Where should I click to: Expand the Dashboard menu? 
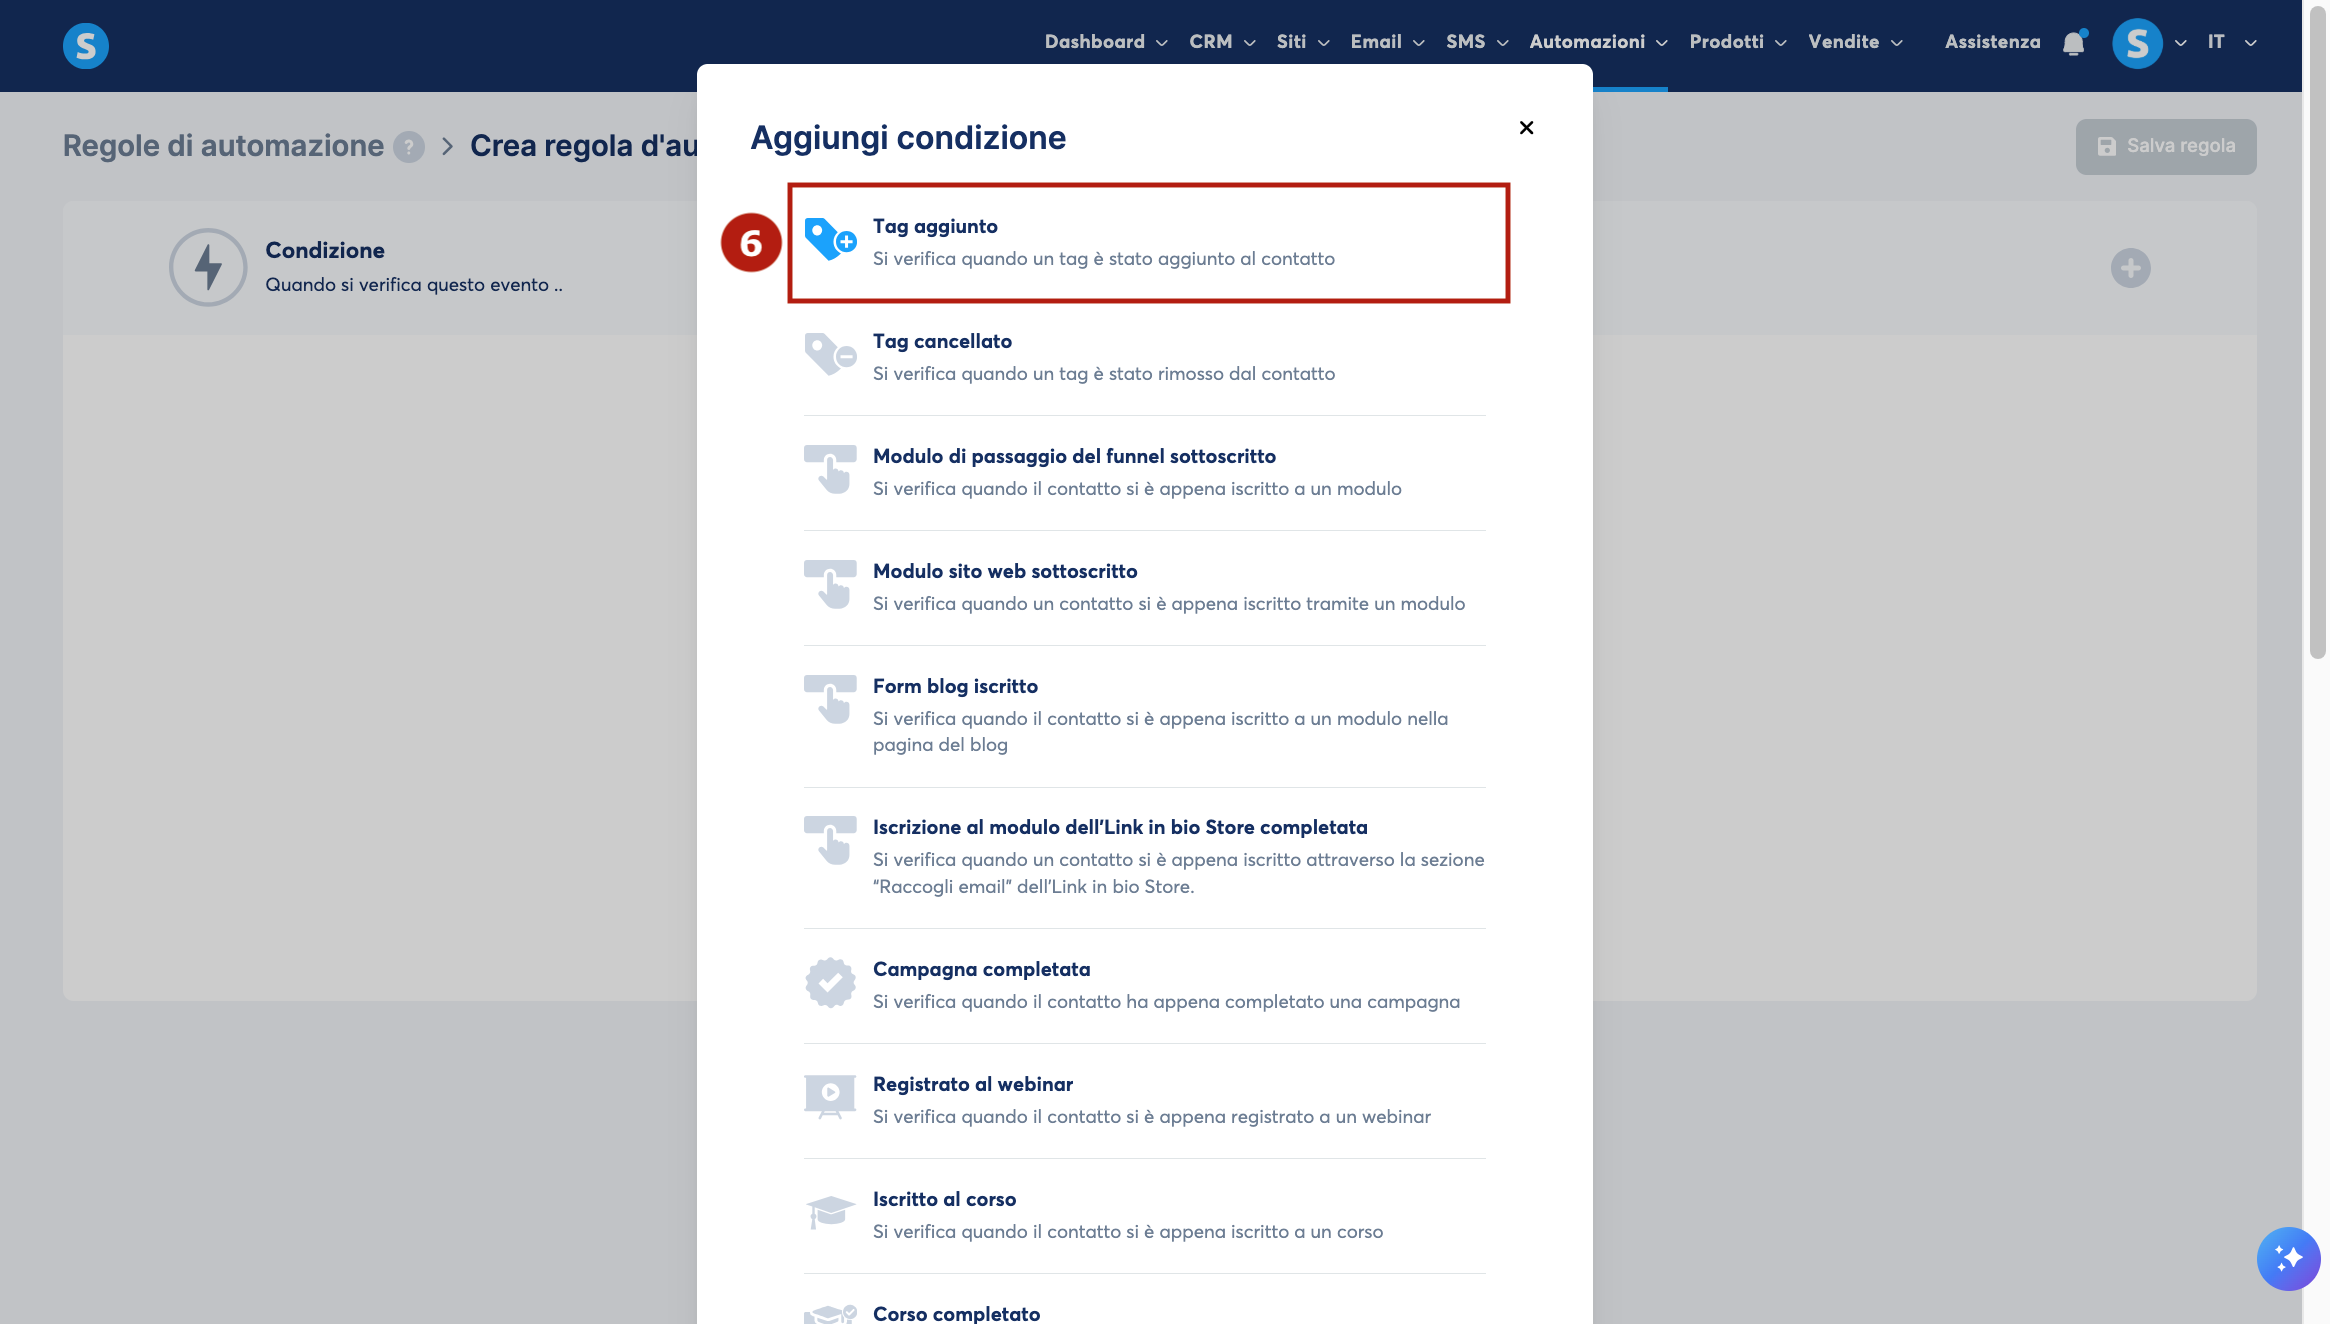coord(1106,42)
